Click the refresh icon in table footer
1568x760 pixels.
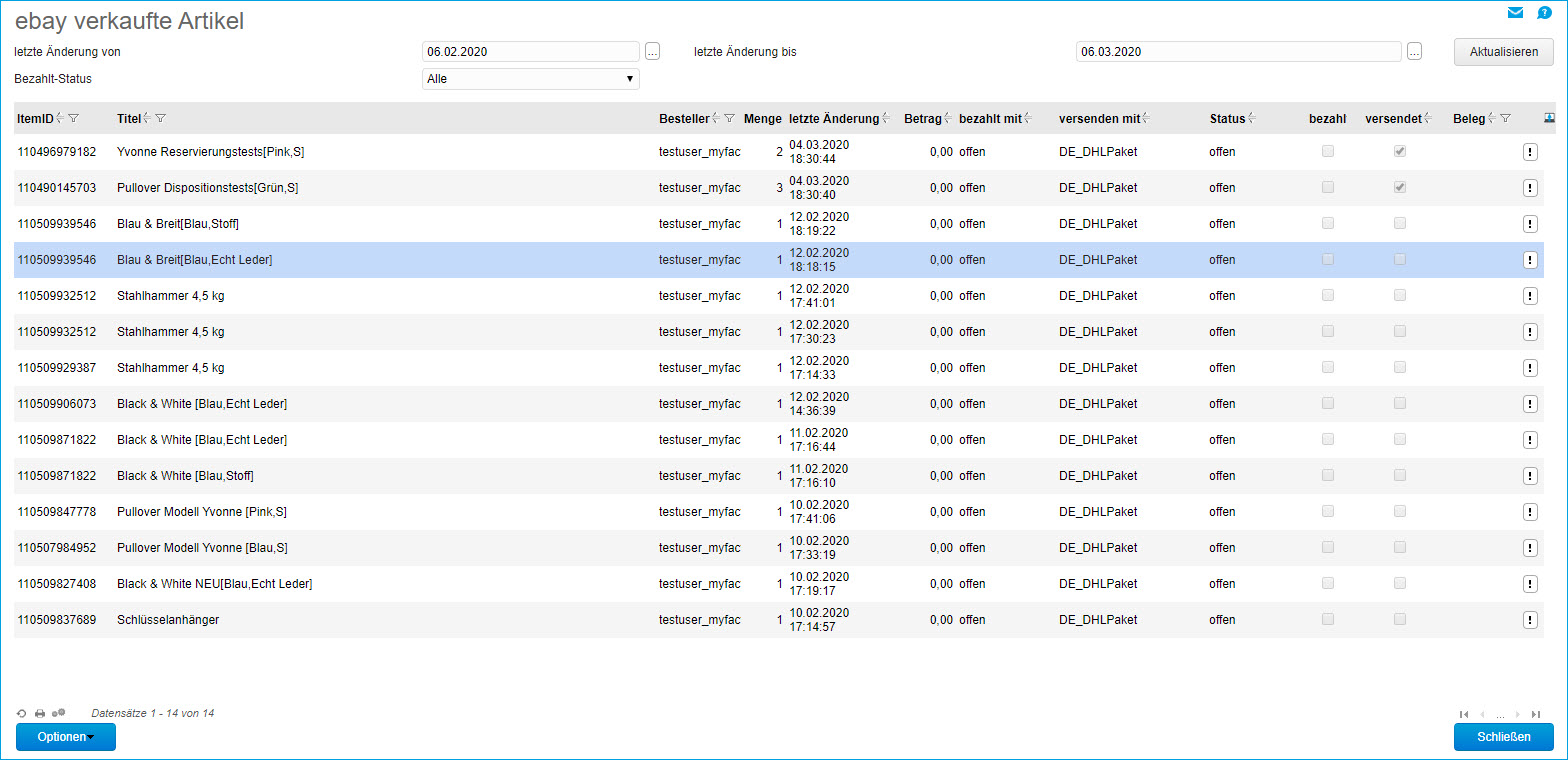(22, 714)
